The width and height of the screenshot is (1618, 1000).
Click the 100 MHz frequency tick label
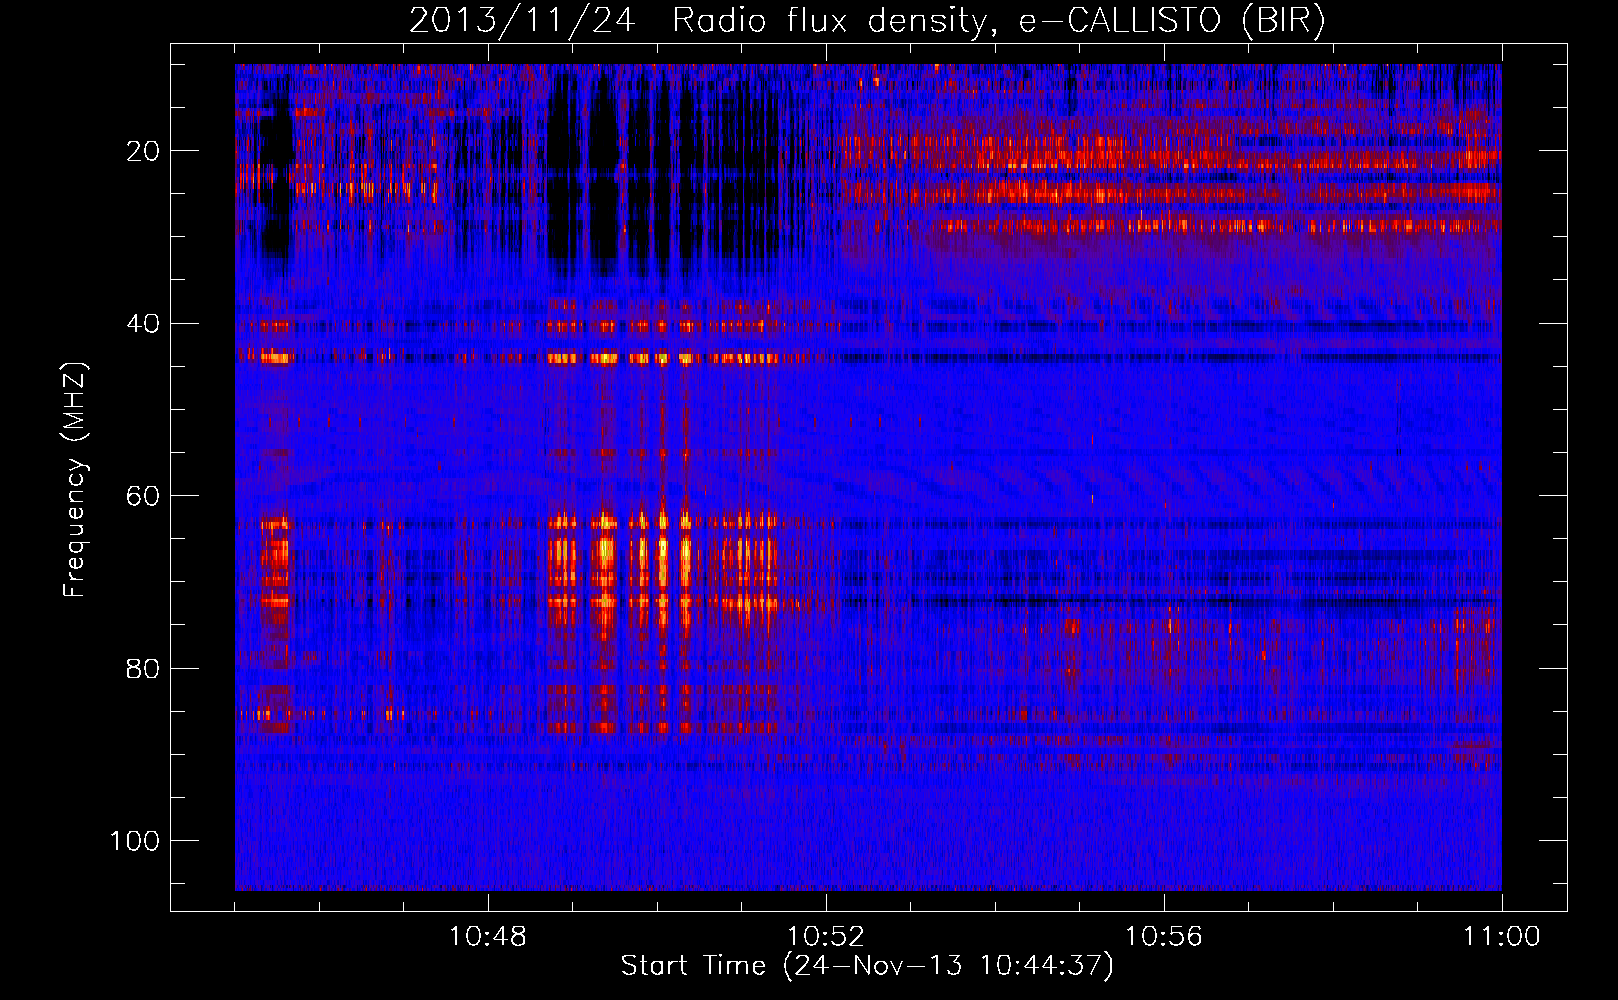(x=135, y=841)
